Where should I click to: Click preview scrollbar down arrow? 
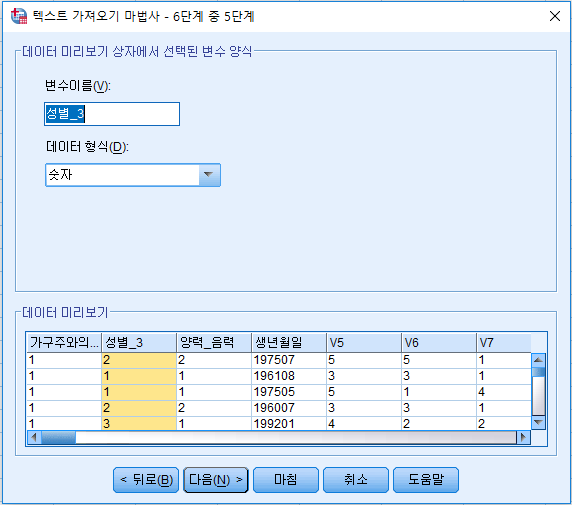click(x=538, y=423)
